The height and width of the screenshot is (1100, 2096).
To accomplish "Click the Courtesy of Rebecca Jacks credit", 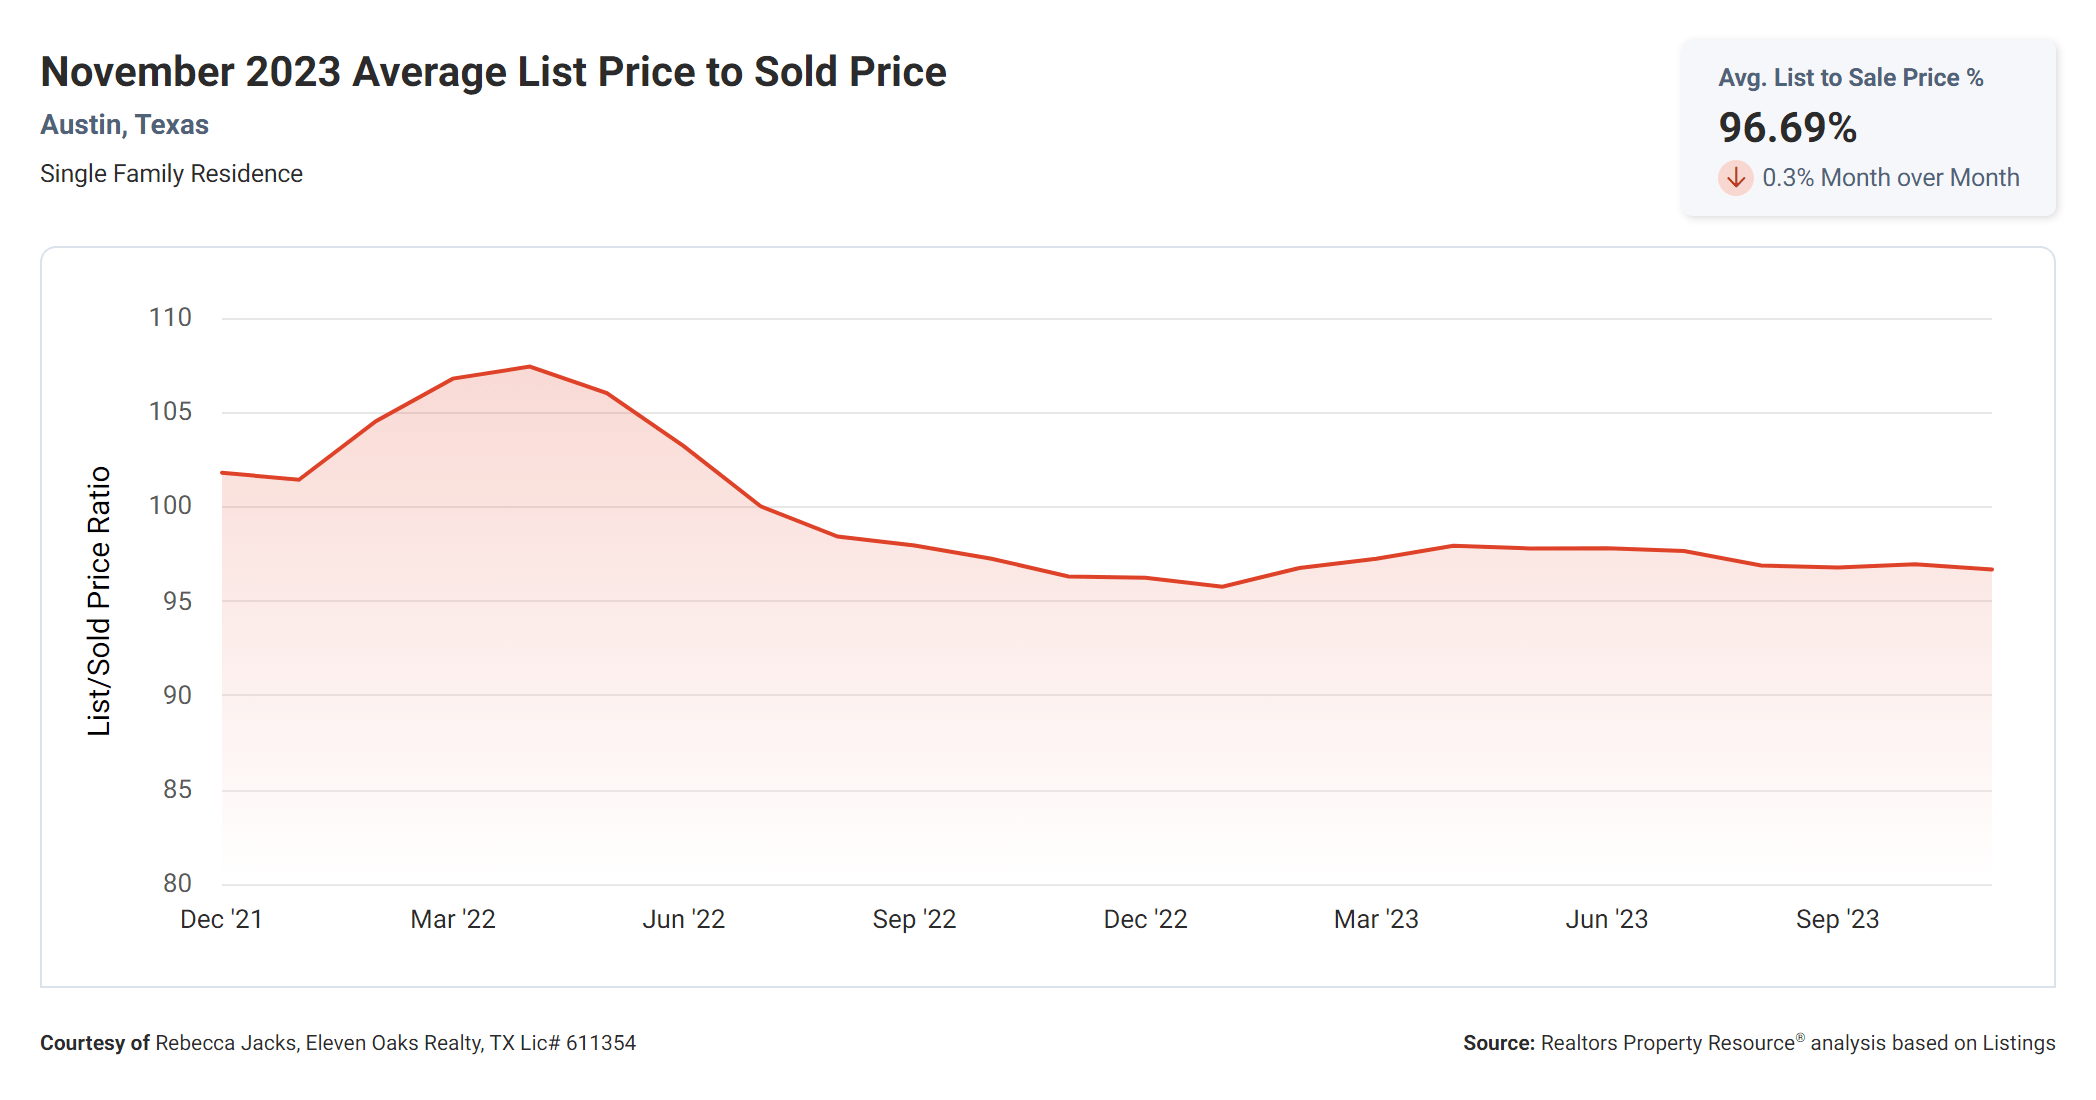I will pos(337,1043).
